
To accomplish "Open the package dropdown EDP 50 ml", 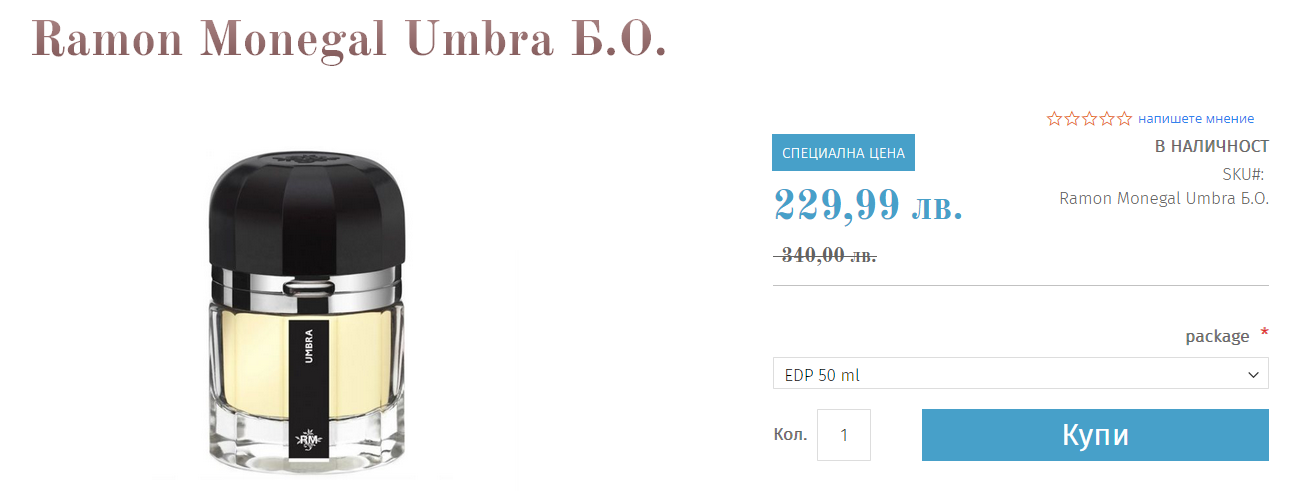I will pos(1020,374).
